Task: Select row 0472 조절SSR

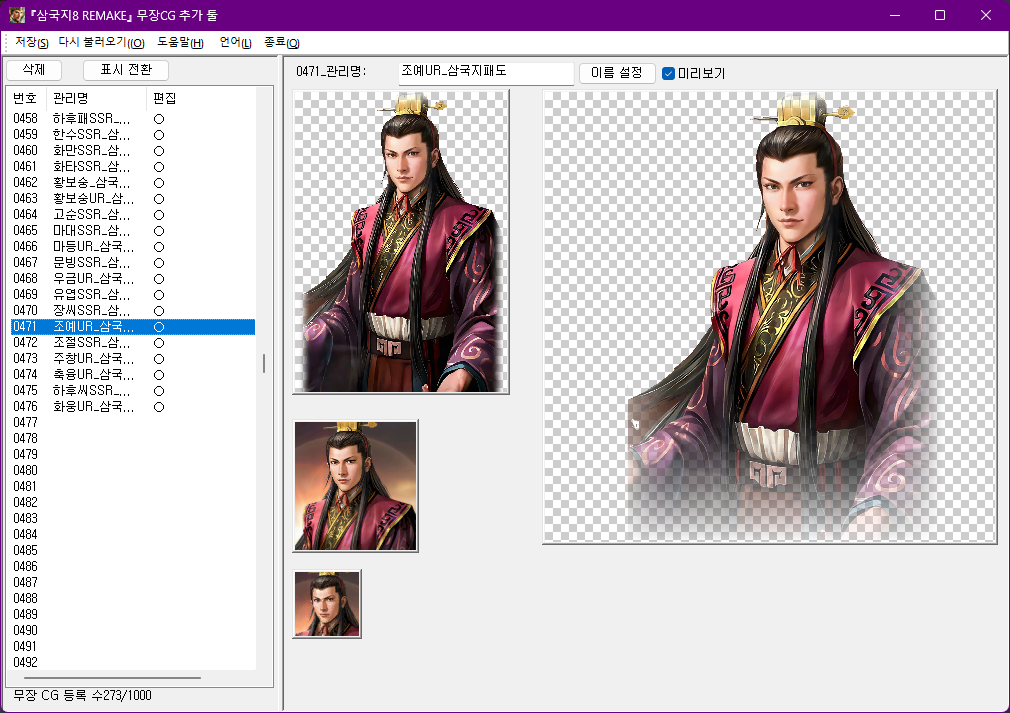Action: click(x=133, y=343)
